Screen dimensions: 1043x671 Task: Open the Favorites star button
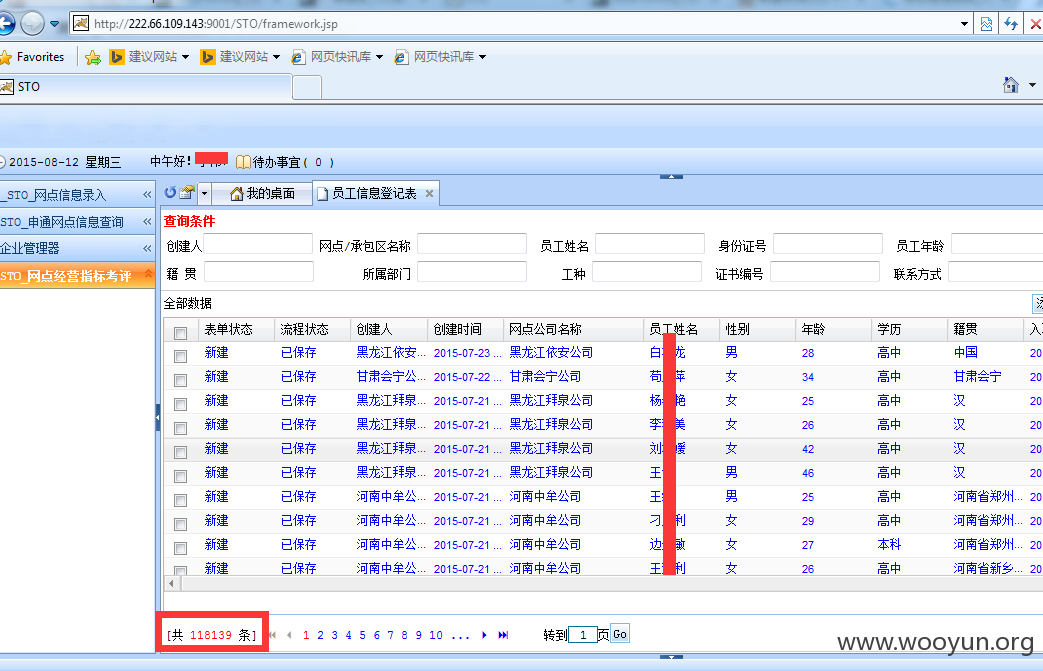(x=33, y=57)
